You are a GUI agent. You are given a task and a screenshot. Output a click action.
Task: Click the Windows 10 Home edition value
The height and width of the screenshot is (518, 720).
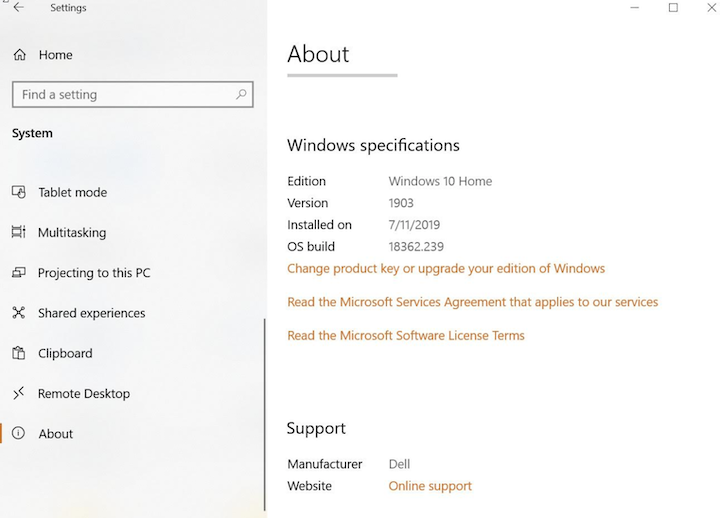tap(440, 181)
